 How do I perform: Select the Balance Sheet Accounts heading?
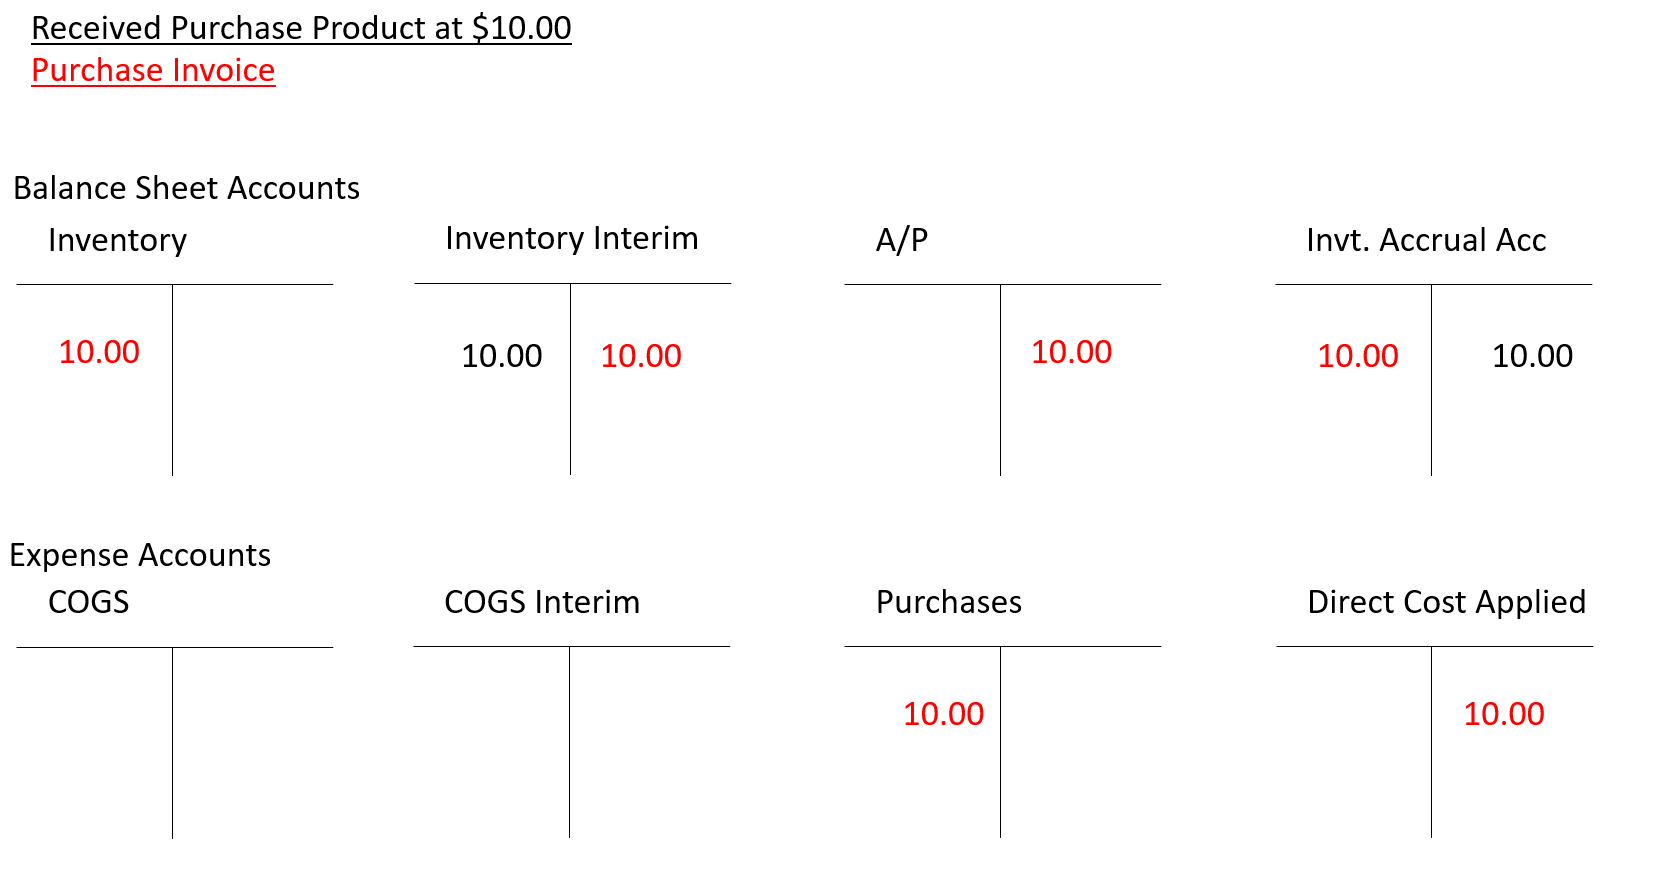tap(186, 188)
